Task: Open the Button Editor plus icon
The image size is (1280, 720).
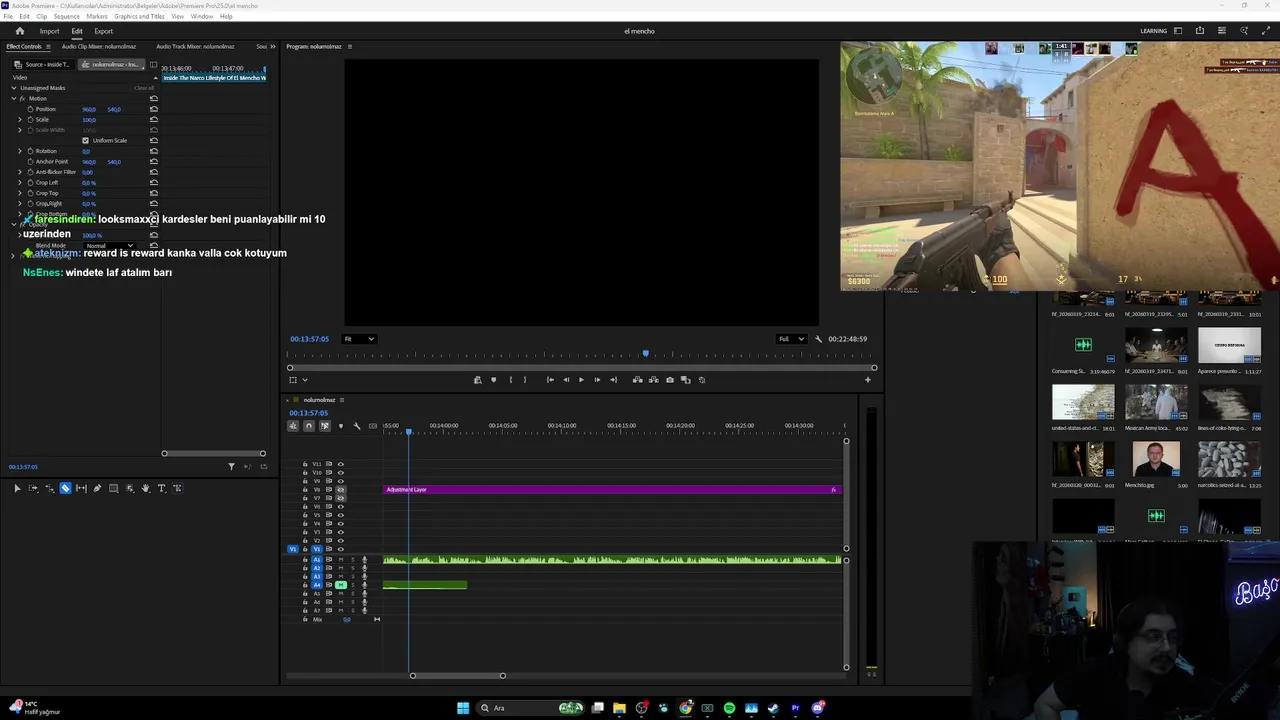Action: 868,380
